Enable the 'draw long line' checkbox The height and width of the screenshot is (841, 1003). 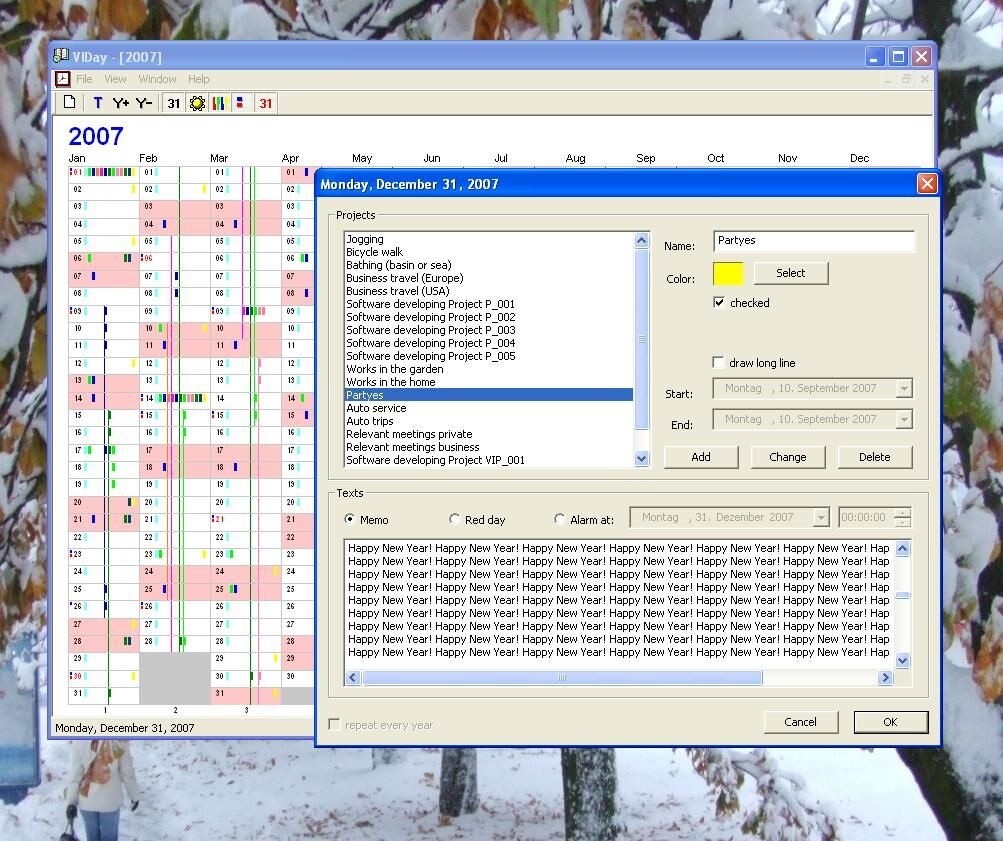tap(719, 362)
